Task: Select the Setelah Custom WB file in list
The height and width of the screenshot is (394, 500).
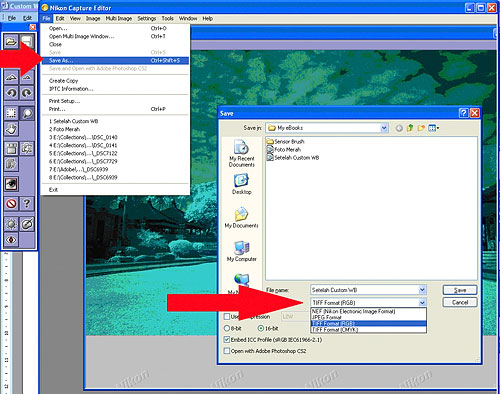Action: (293, 157)
